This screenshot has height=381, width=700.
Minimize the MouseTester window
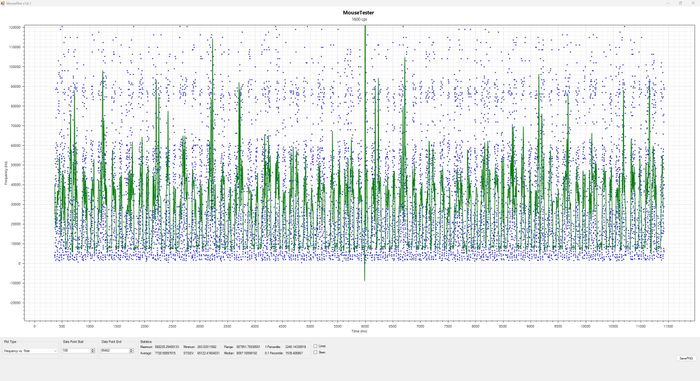(668, 3)
